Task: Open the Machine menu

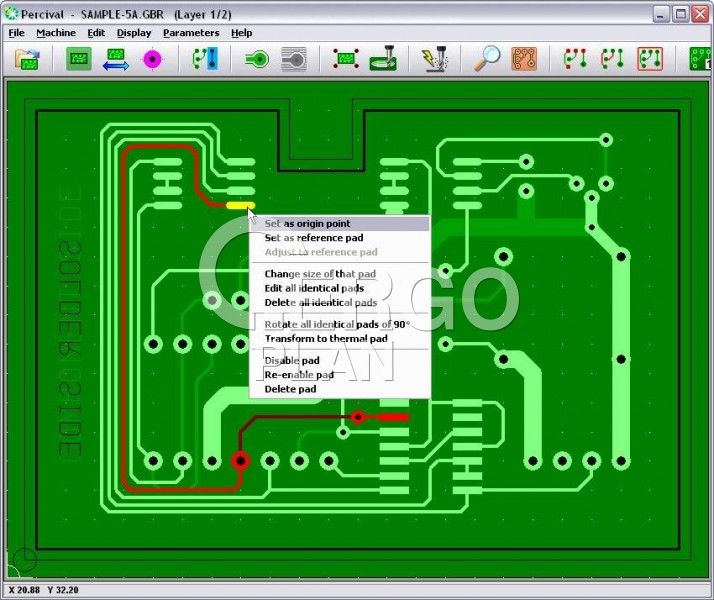Action: pos(56,32)
